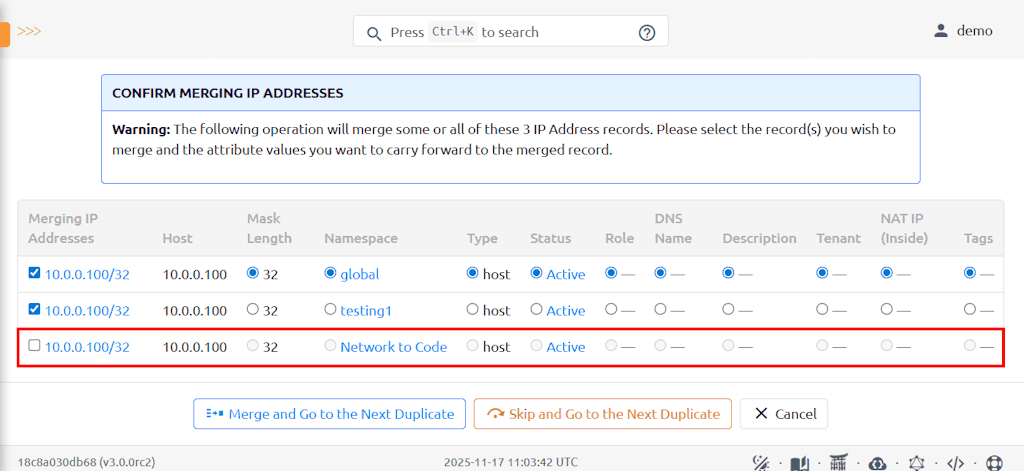Click the code brackets icon in footer
1024x471 pixels.
coord(956,463)
